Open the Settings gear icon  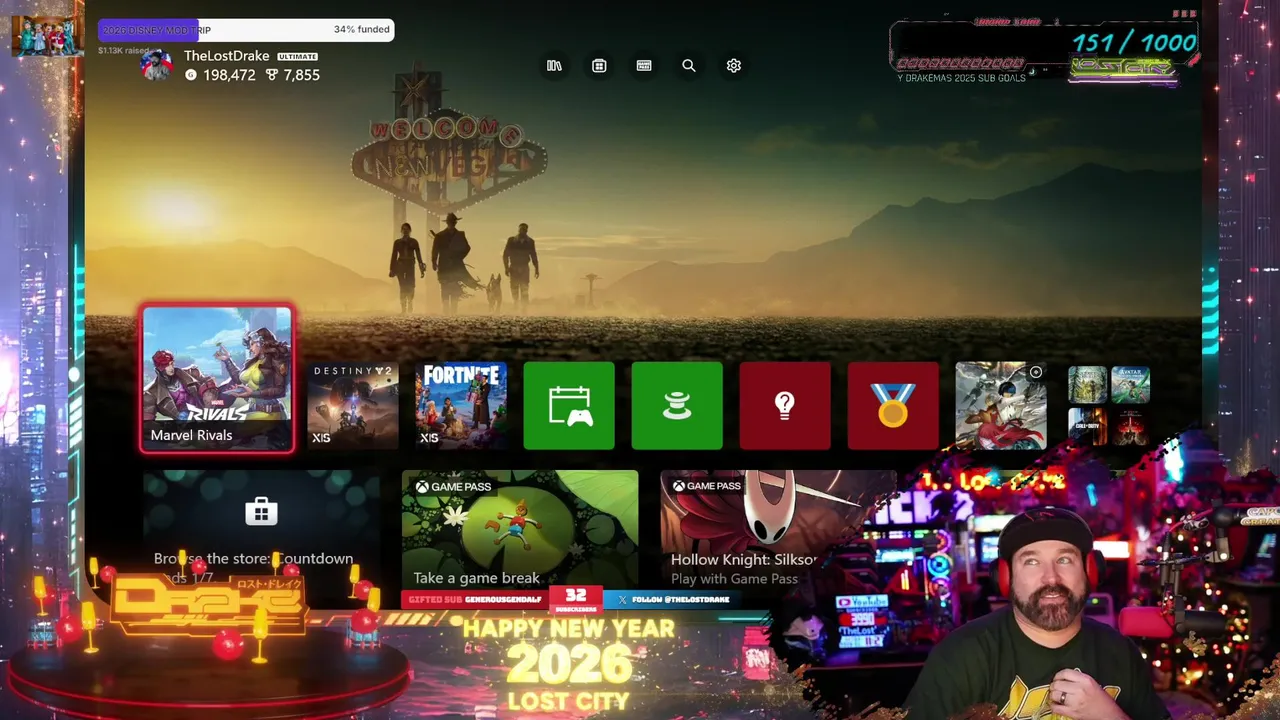pyautogui.click(x=734, y=66)
